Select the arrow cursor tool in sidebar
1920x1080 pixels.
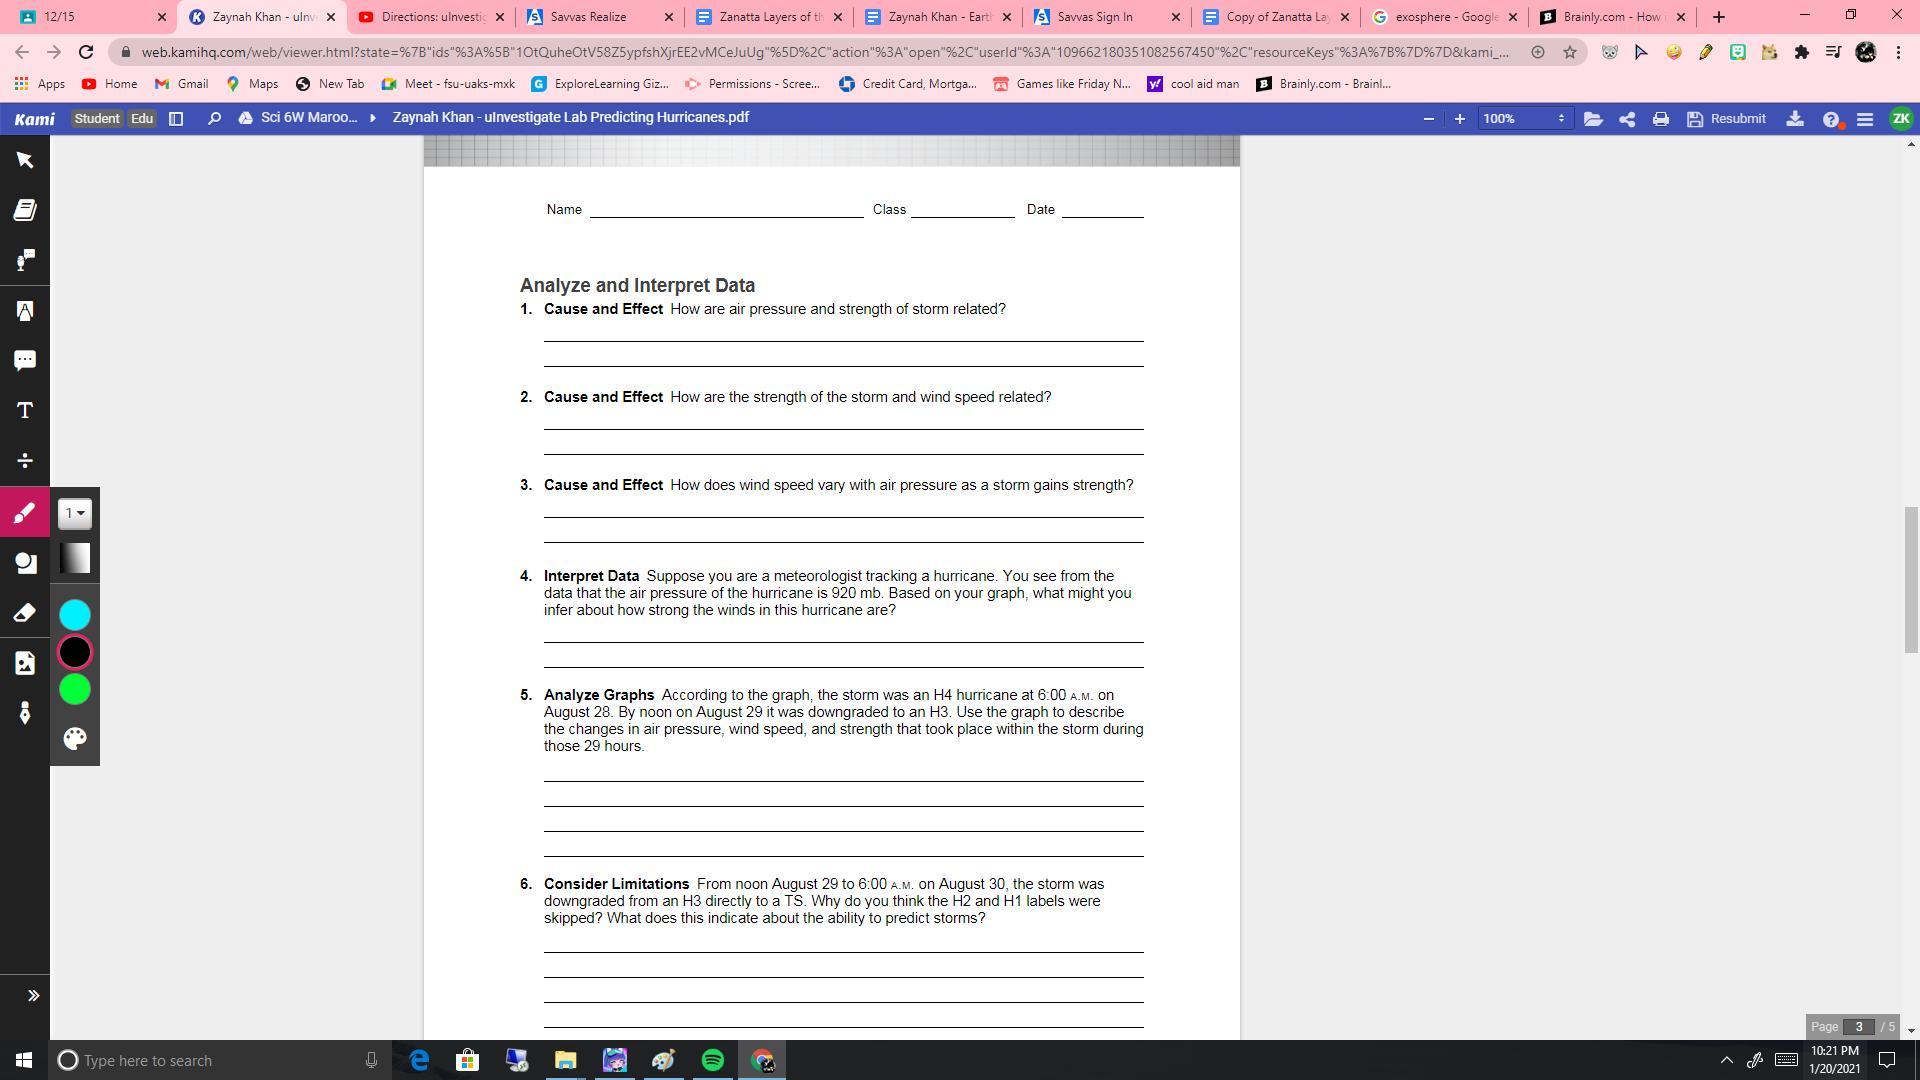(25, 160)
